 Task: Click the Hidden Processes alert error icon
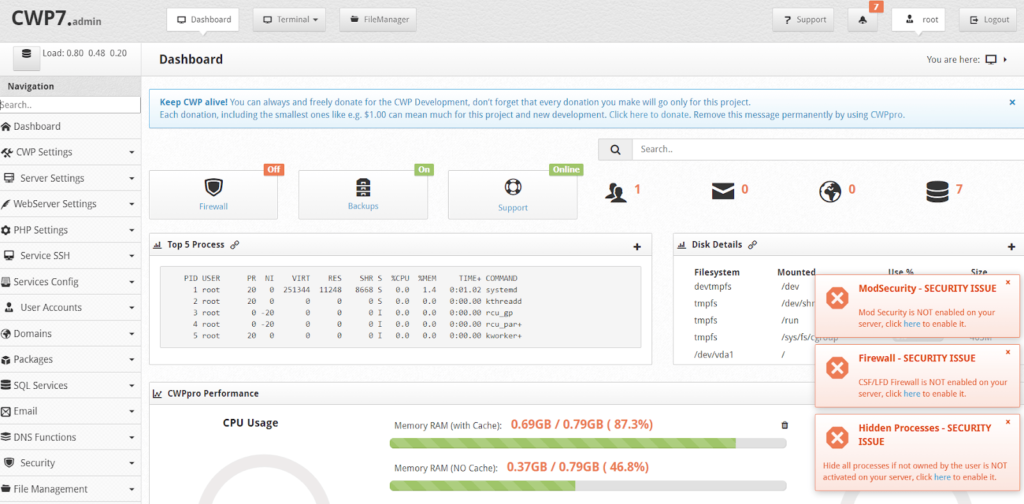837,438
